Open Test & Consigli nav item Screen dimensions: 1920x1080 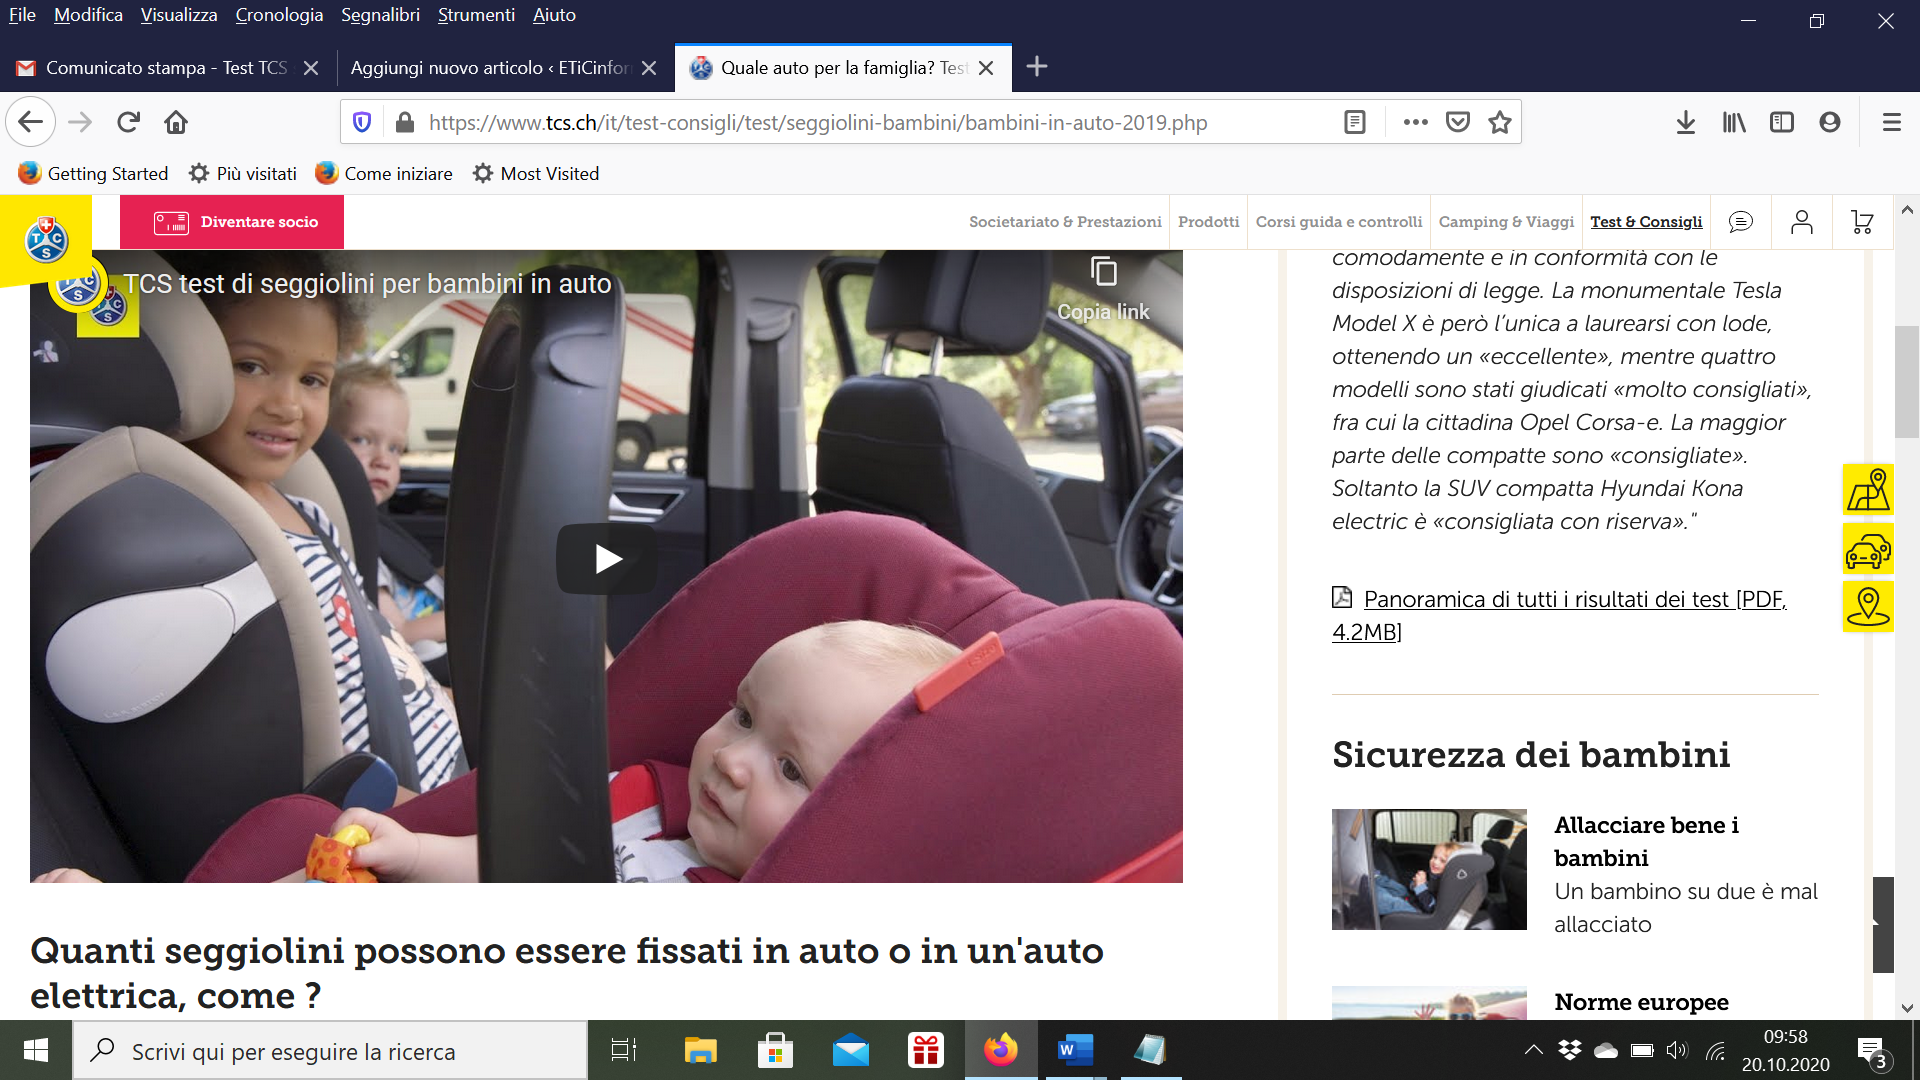click(1646, 222)
